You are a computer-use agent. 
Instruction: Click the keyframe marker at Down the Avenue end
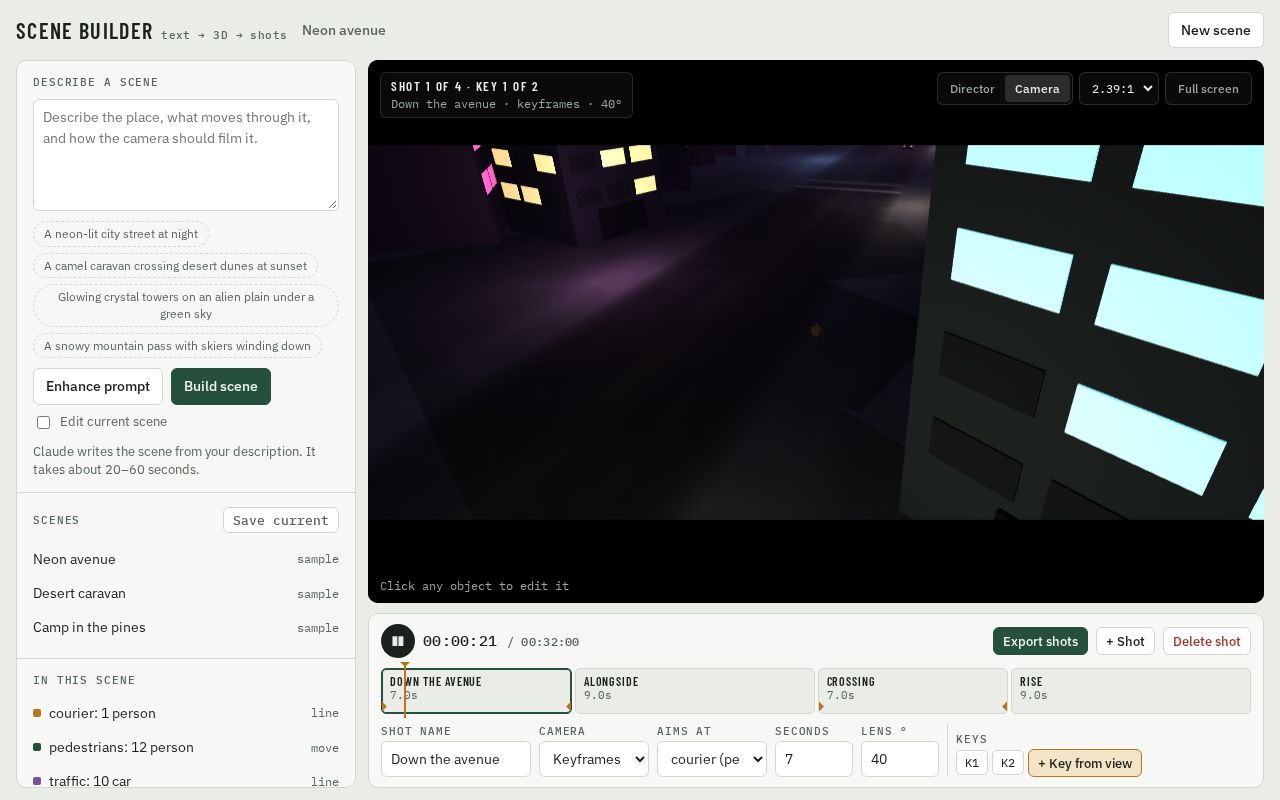(568, 707)
